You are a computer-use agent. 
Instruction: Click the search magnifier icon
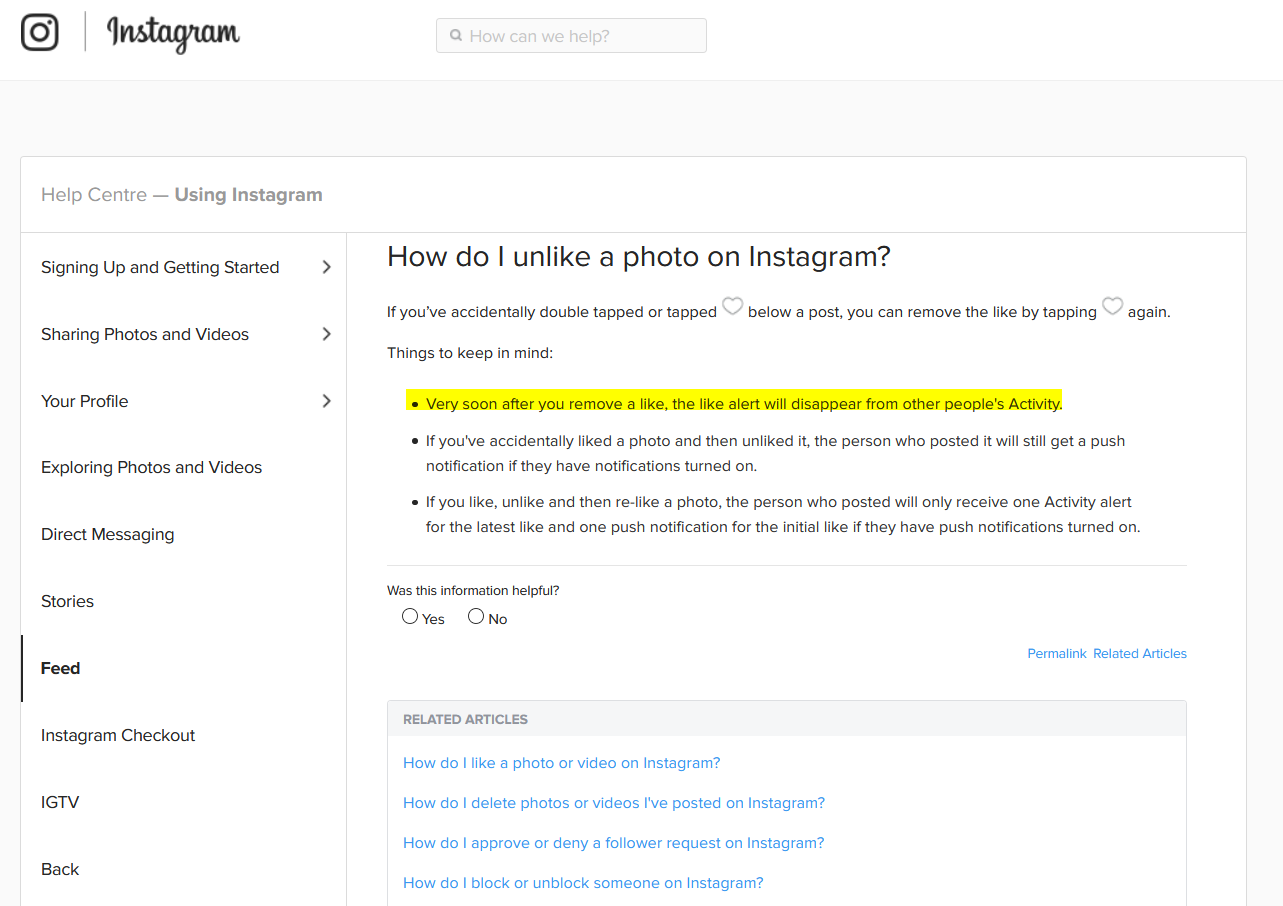tap(456, 36)
